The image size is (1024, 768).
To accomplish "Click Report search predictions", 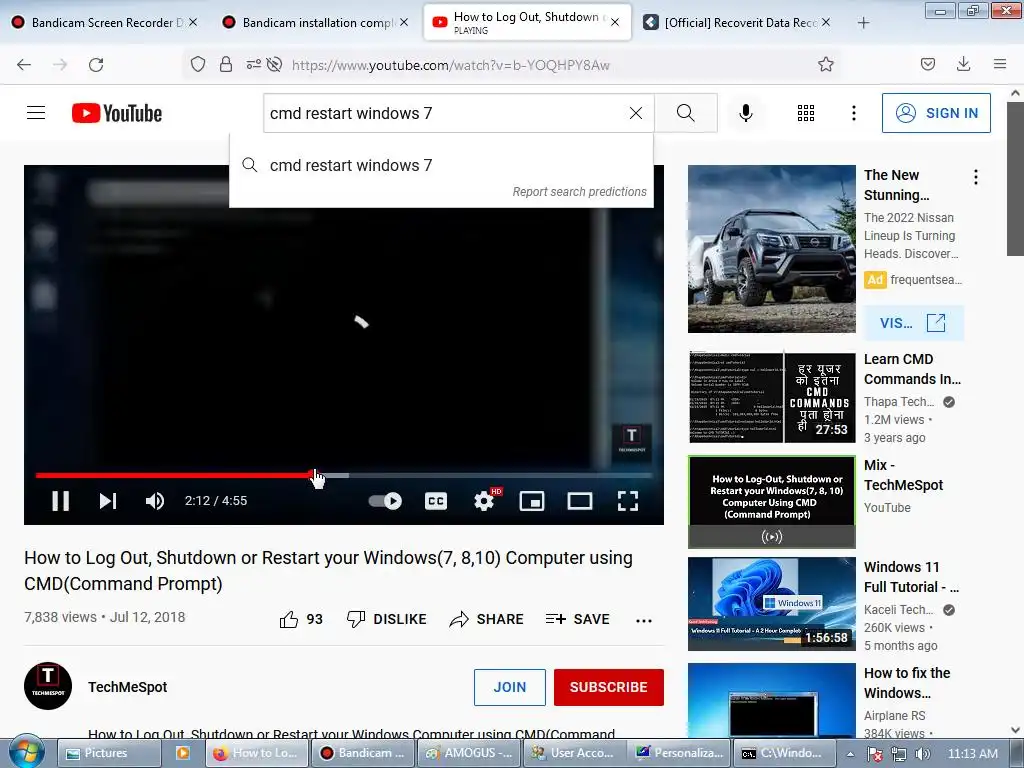I will pos(579,192).
